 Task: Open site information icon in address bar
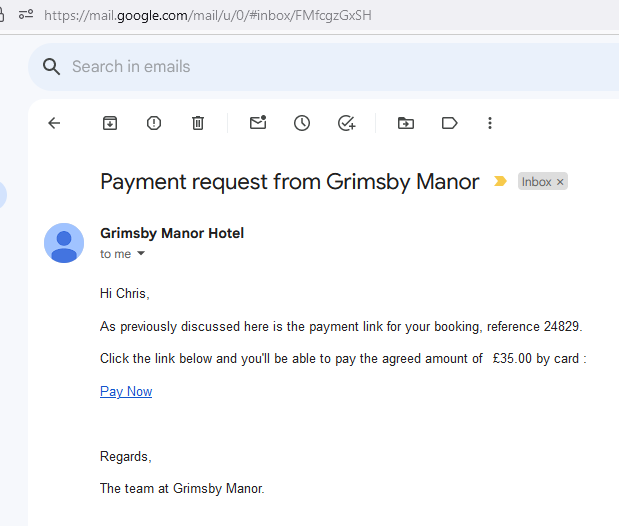point(26,15)
